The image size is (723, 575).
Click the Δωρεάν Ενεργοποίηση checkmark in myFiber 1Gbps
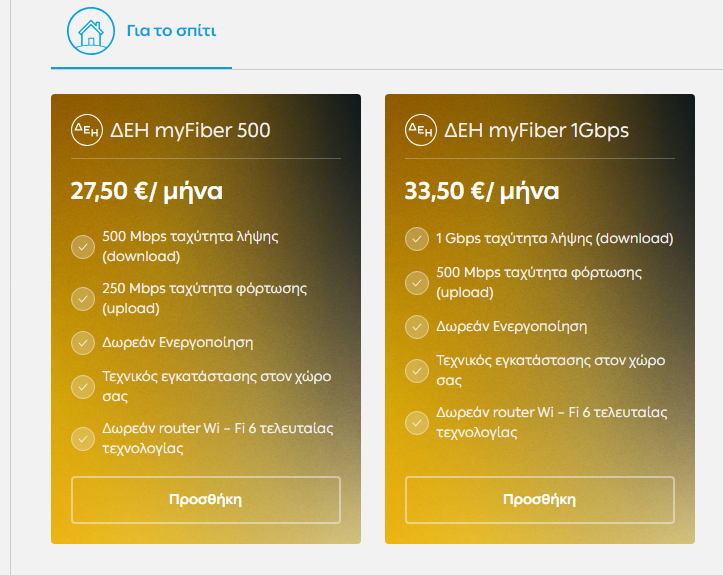416,327
